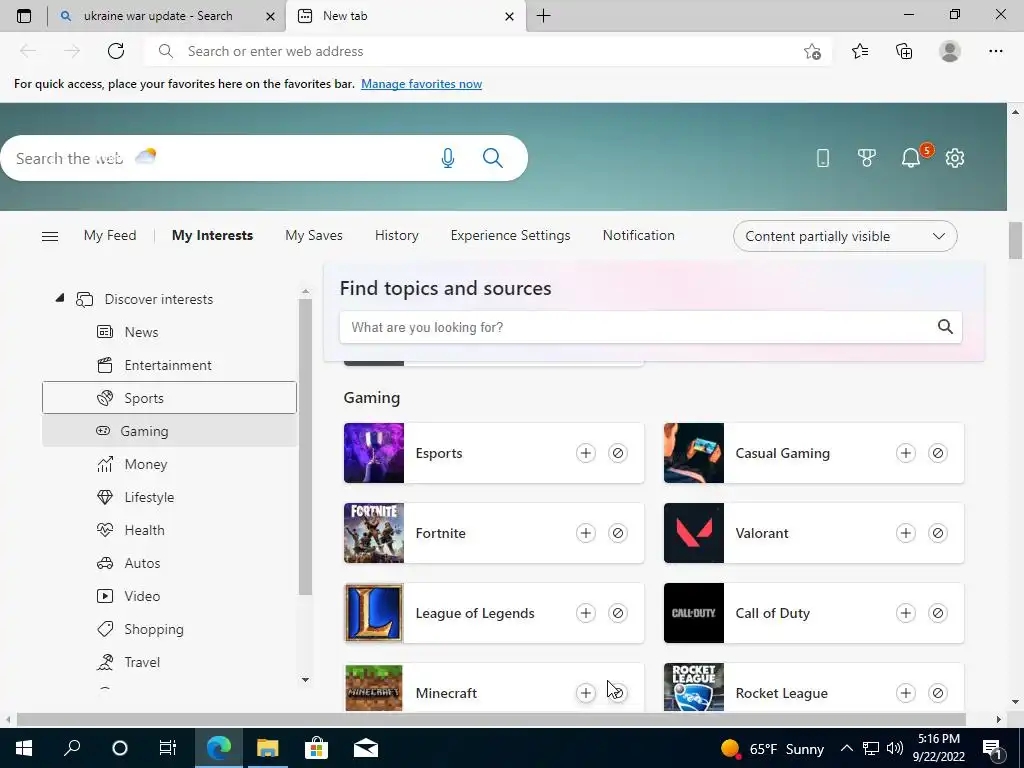
Task: Select Health in interests sidebar
Action: click(169, 530)
